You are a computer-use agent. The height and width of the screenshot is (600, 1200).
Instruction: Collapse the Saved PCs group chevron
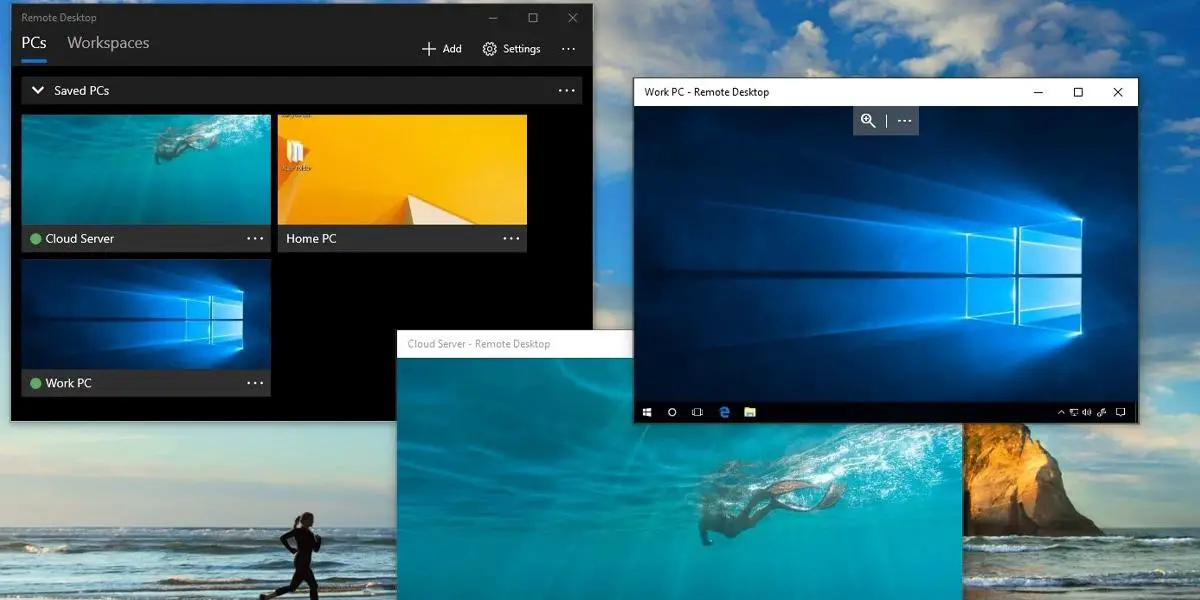[x=38, y=90]
